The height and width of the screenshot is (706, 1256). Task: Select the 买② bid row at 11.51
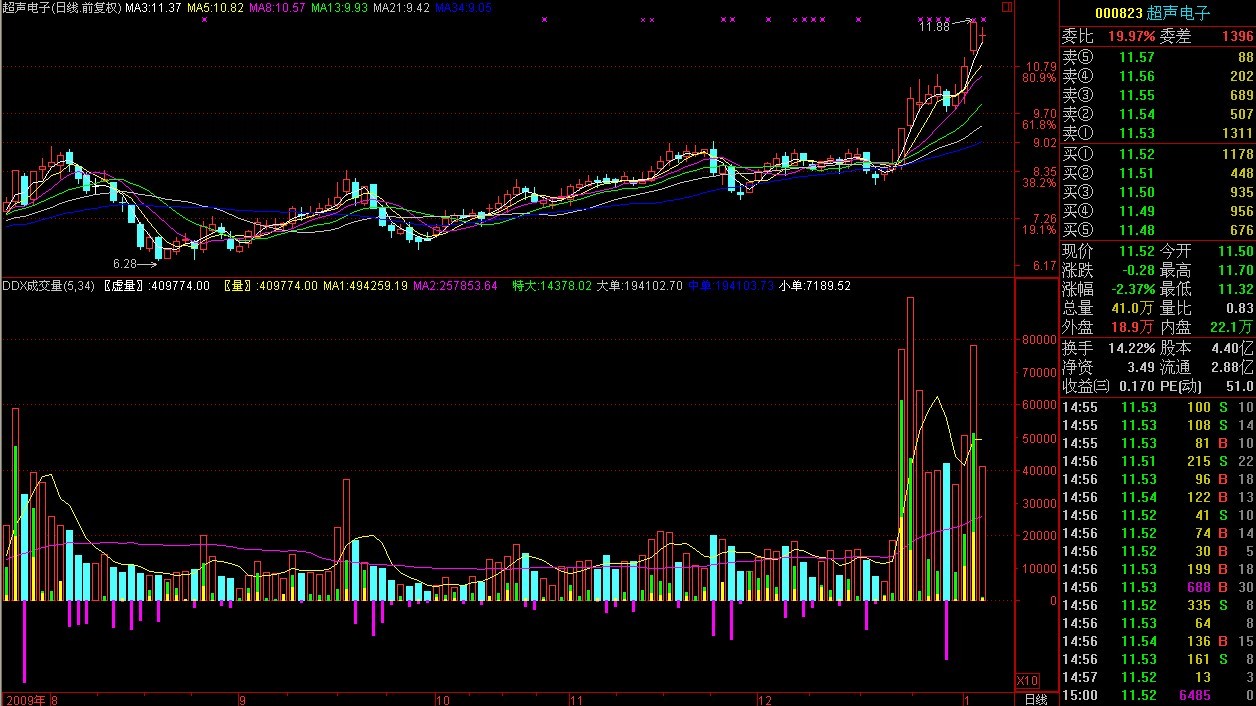[1157, 174]
